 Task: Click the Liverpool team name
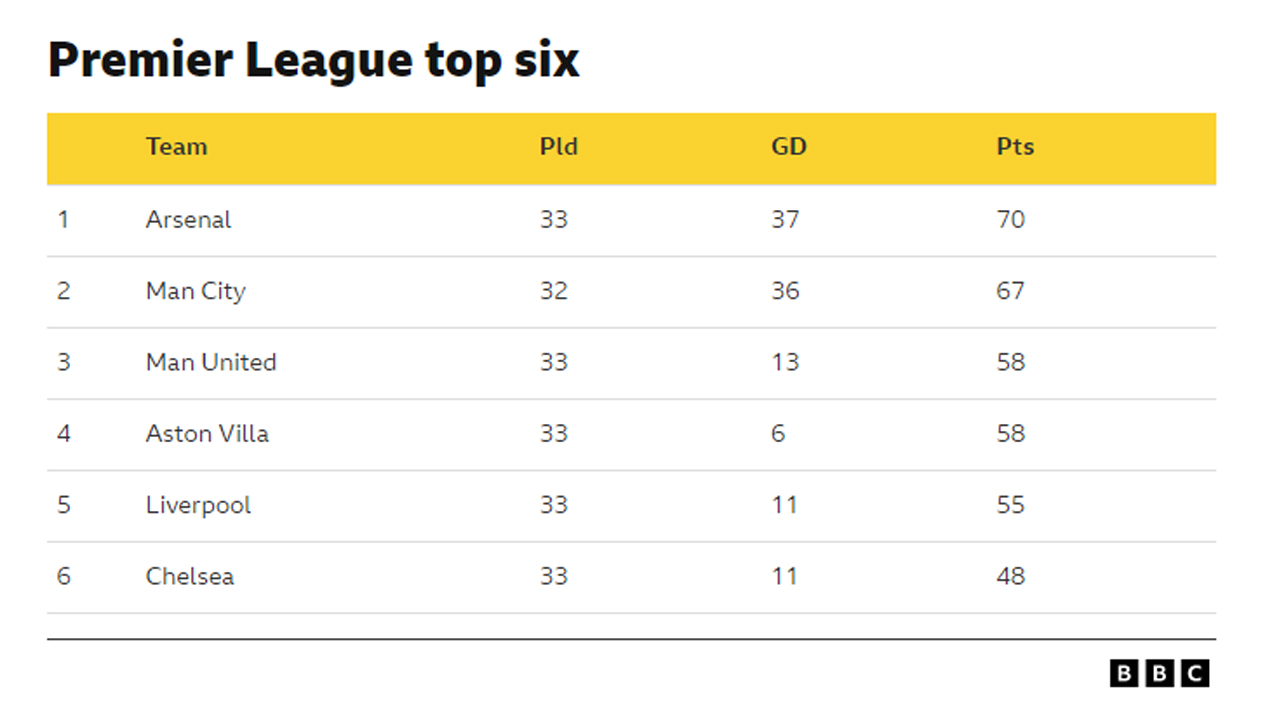point(198,505)
